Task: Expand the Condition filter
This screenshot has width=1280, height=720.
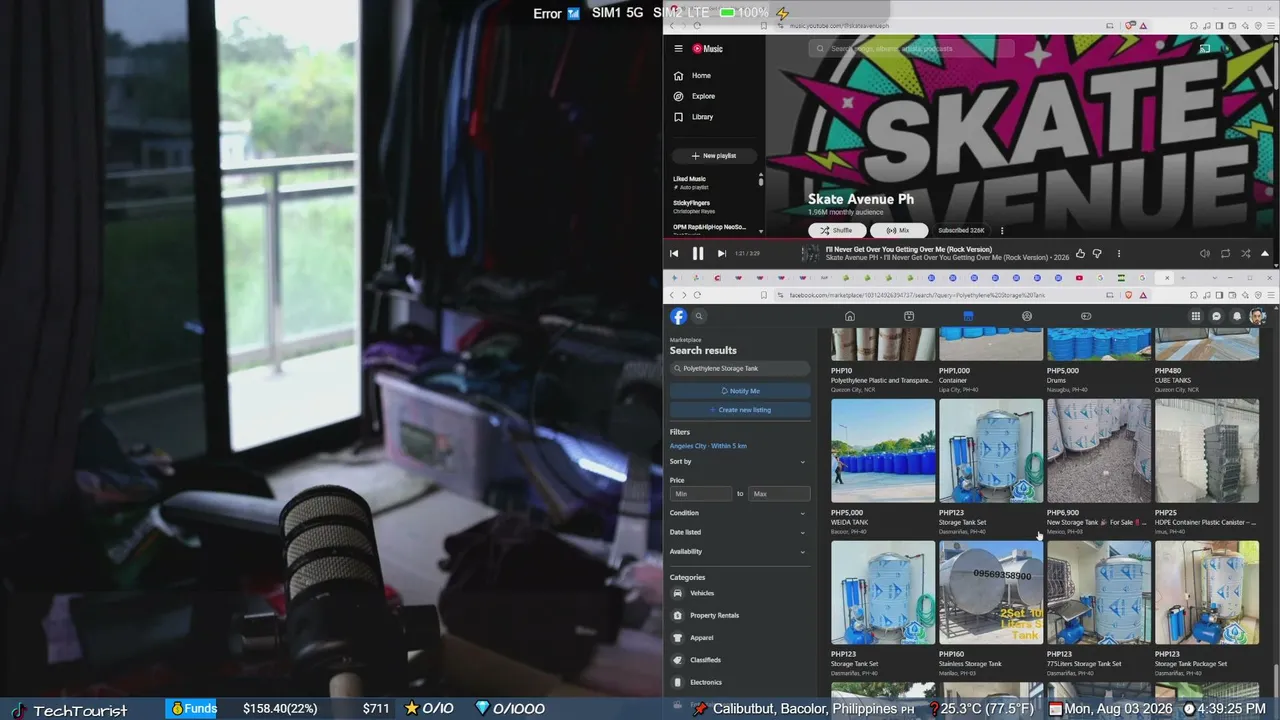Action: 738,513
